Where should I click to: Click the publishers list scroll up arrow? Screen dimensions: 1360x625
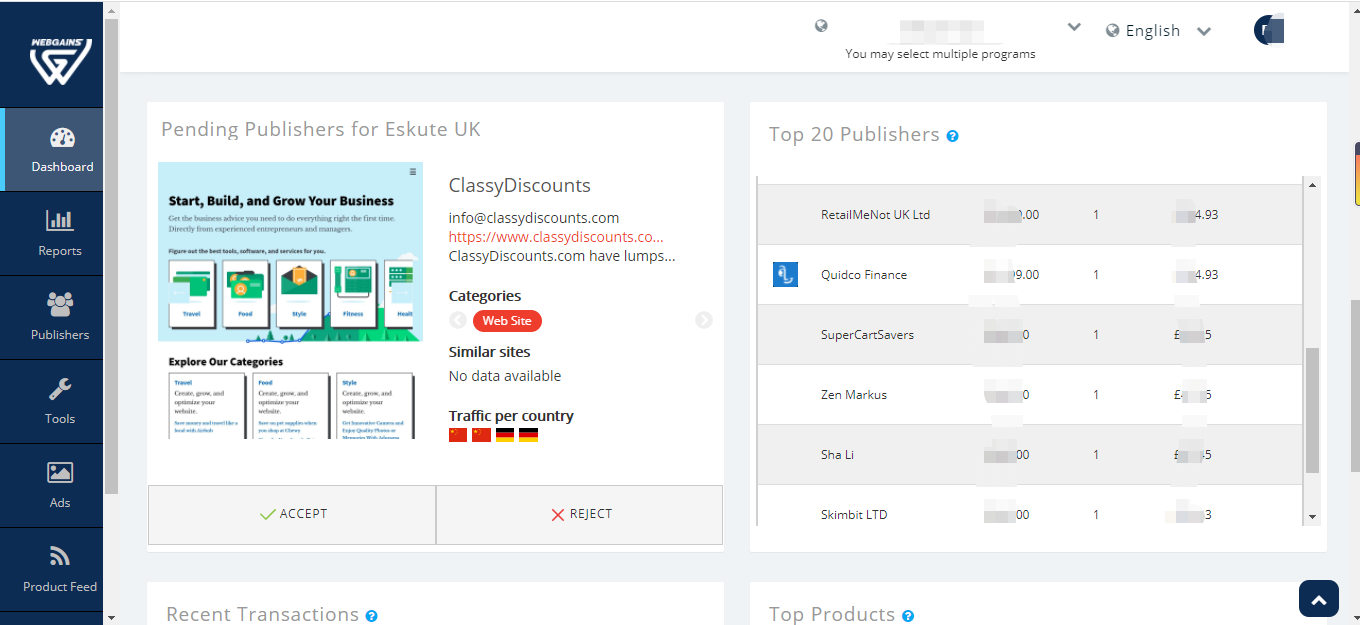[x=1313, y=185]
